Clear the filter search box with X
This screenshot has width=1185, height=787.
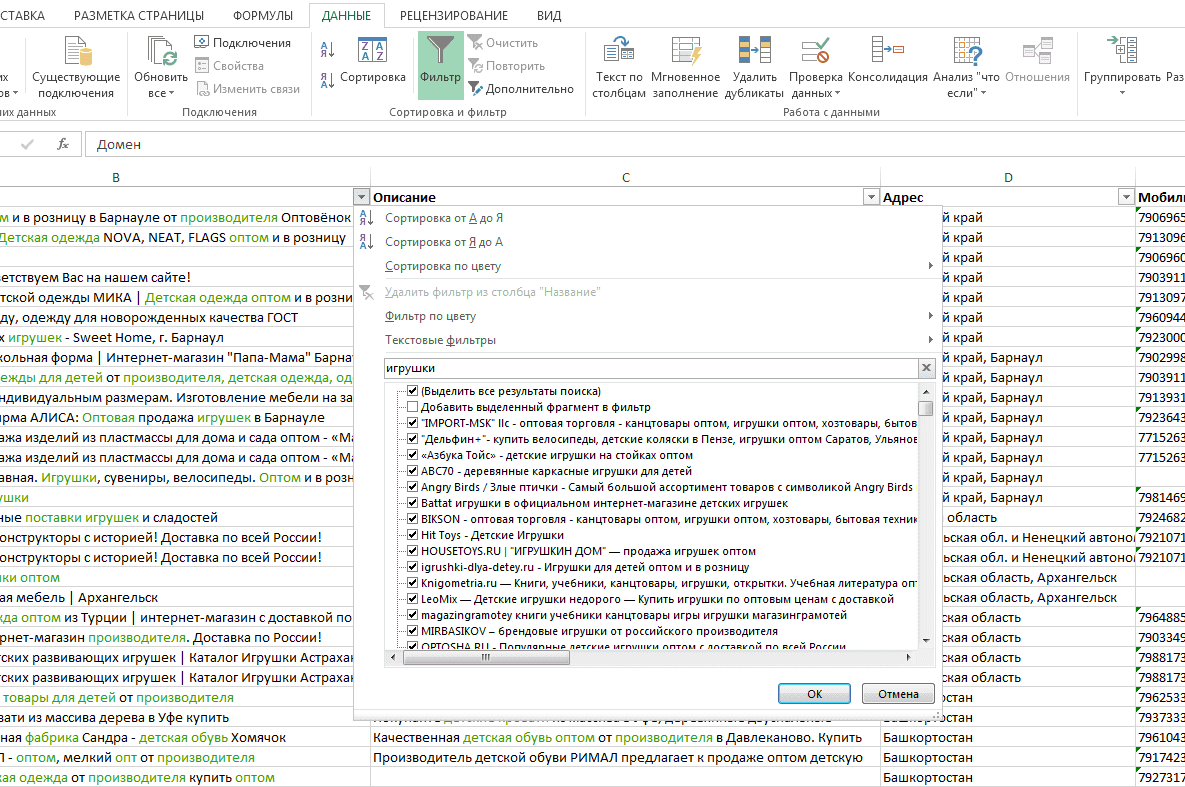coord(926,368)
